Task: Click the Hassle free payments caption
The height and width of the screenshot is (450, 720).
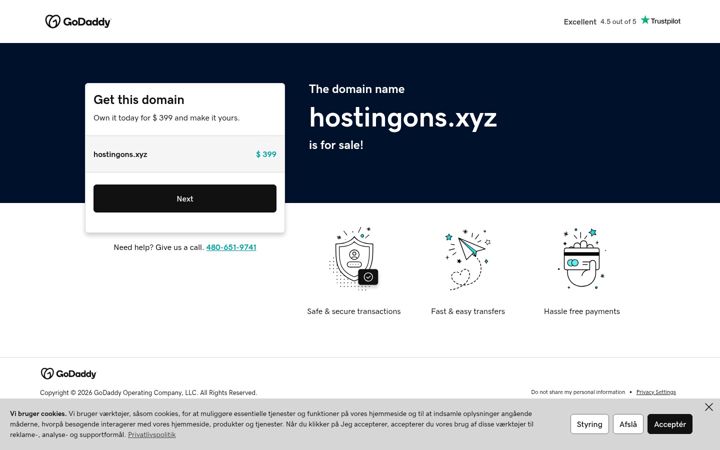Action: pos(581,311)
